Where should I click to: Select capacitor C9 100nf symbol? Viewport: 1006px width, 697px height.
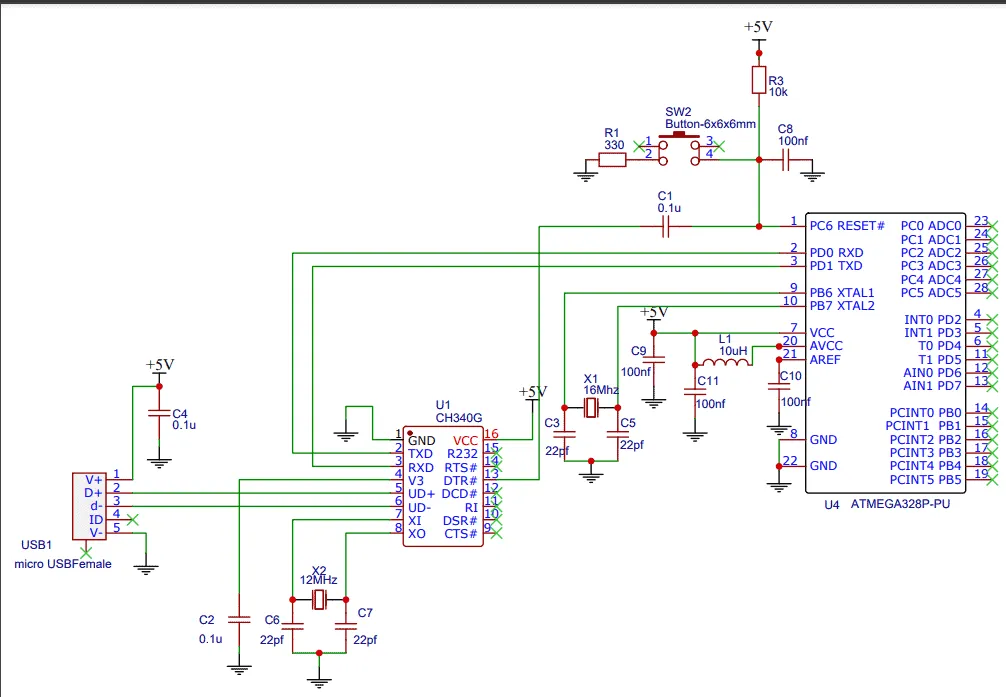click(x=654, y=360)
